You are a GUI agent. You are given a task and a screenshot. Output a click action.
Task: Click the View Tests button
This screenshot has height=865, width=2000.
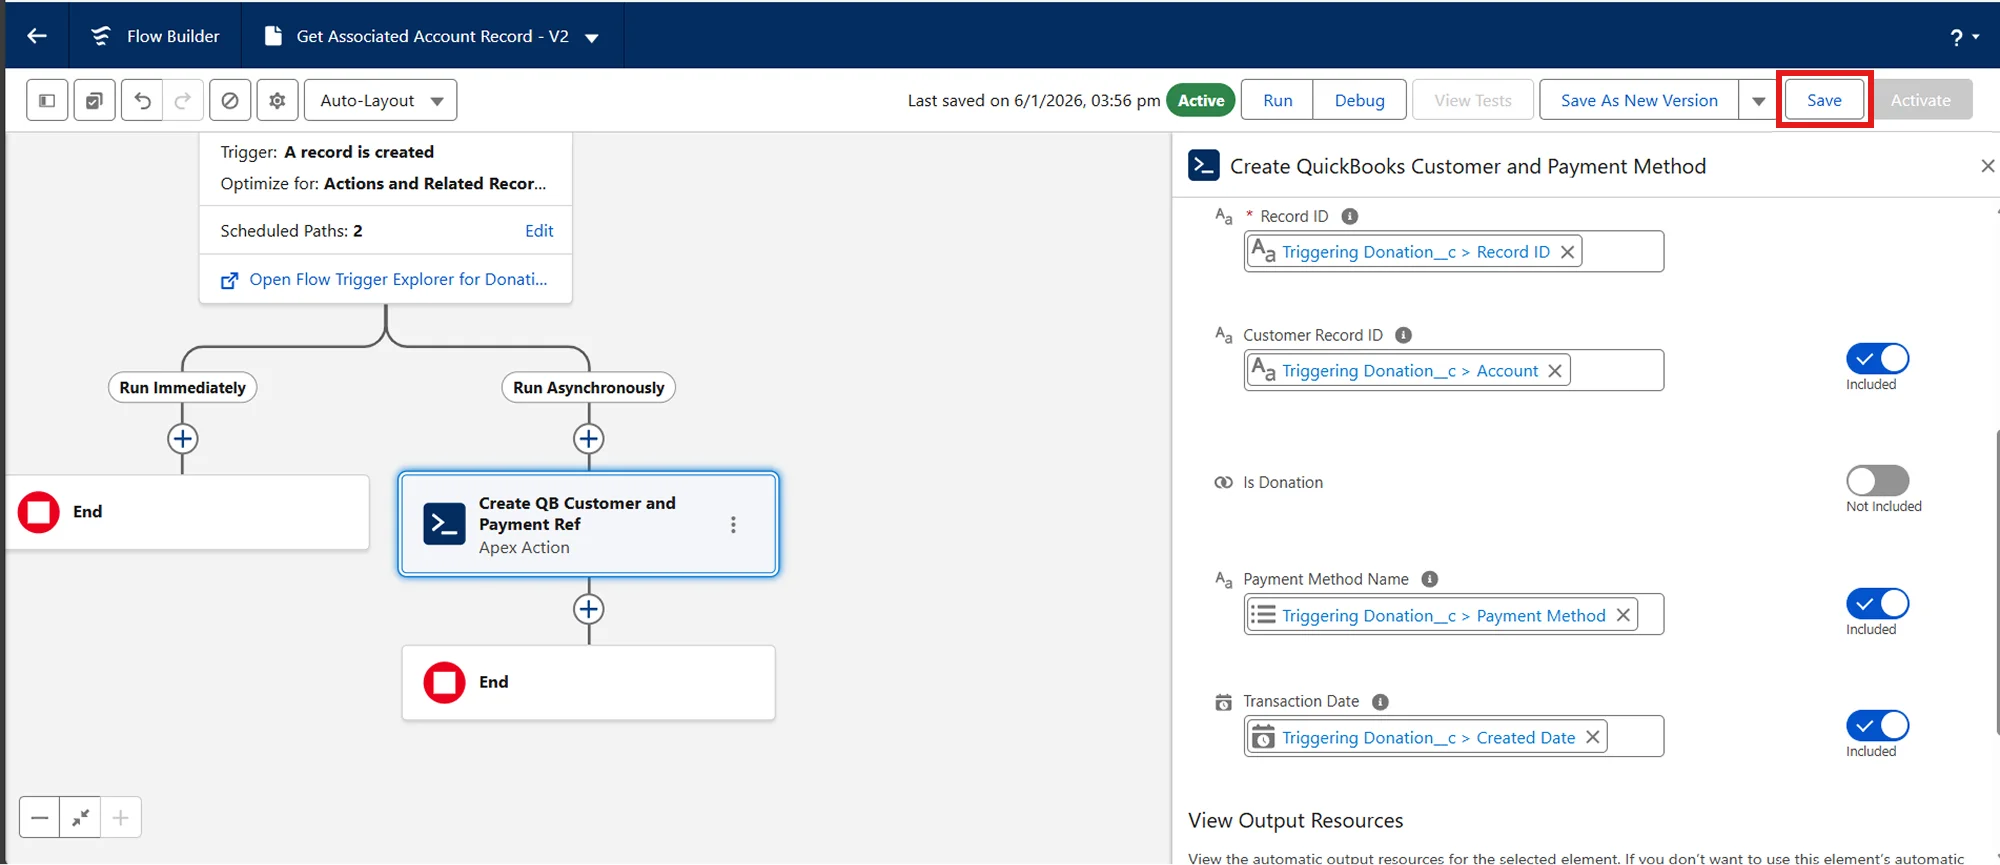pyautogui.click(x=1473, y=100)
